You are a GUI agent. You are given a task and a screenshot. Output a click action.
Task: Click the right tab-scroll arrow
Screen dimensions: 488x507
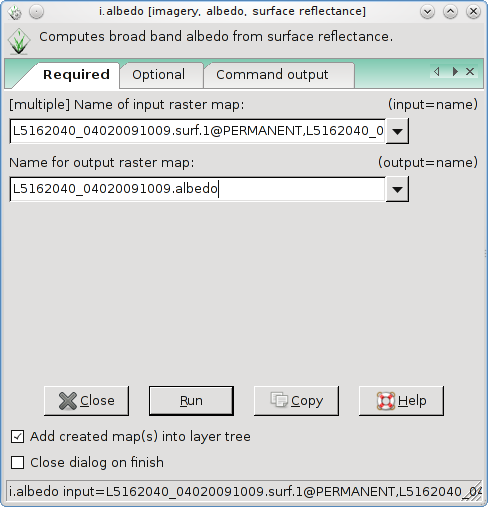pos(455,71)
